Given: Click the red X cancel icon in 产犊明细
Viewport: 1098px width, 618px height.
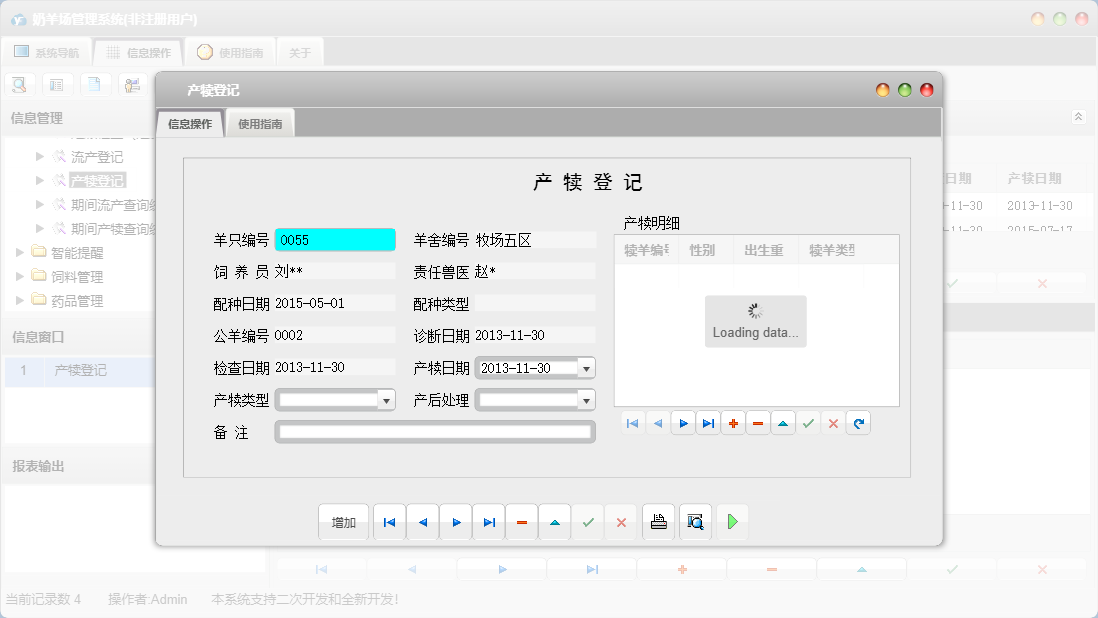Looking at the screenshot, I should pos(833,423).
